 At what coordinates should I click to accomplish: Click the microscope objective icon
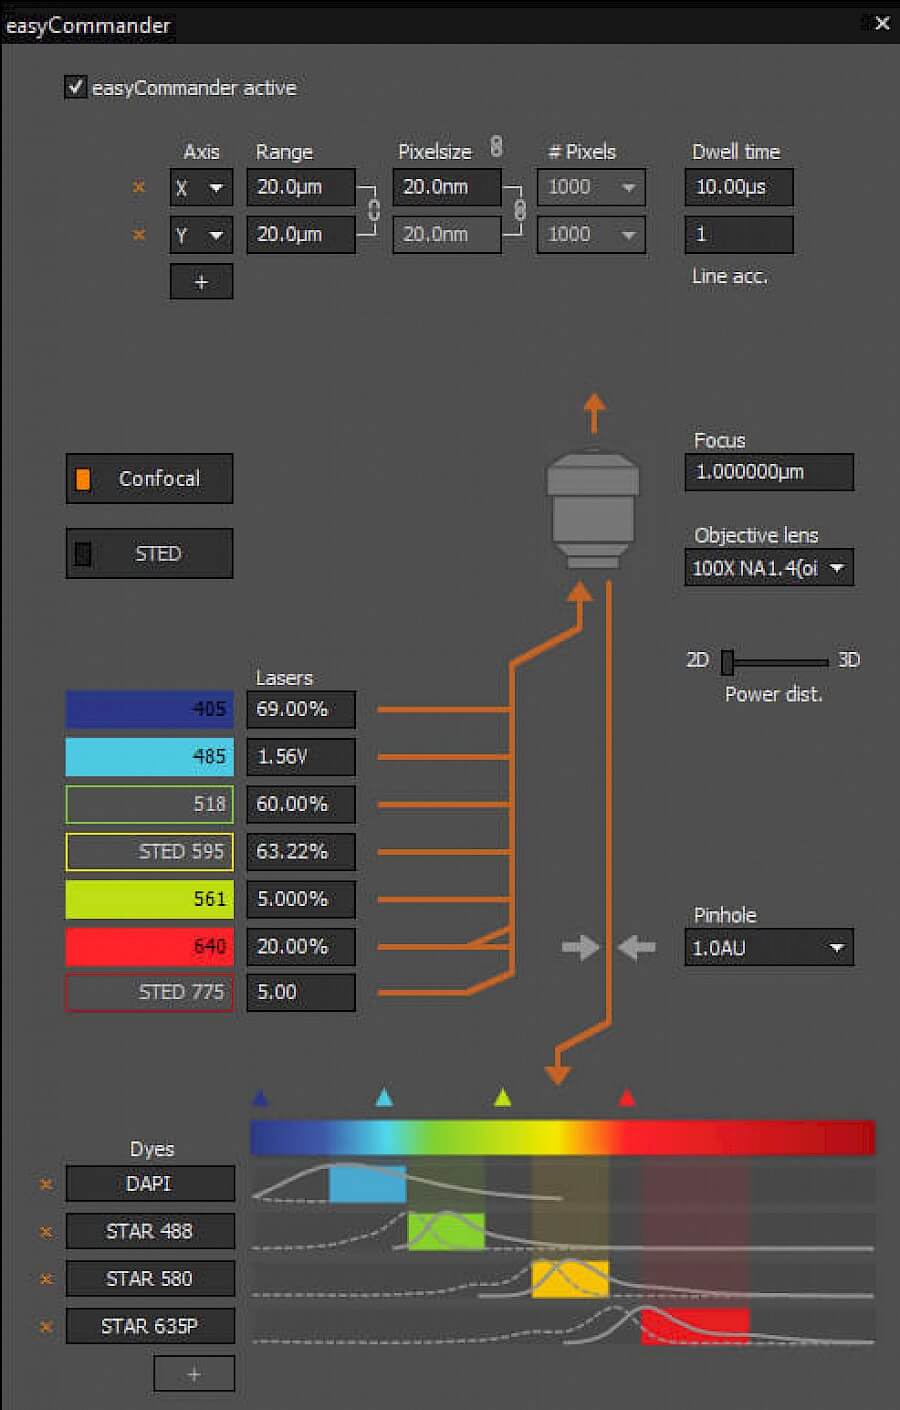[x=593, y=510]
